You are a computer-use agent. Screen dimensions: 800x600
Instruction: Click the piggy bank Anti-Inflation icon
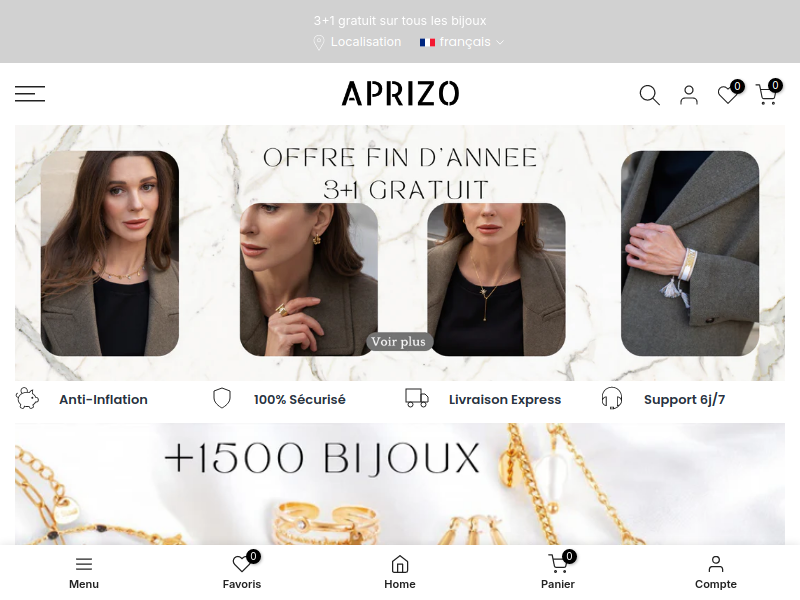[x=27, y=399]
